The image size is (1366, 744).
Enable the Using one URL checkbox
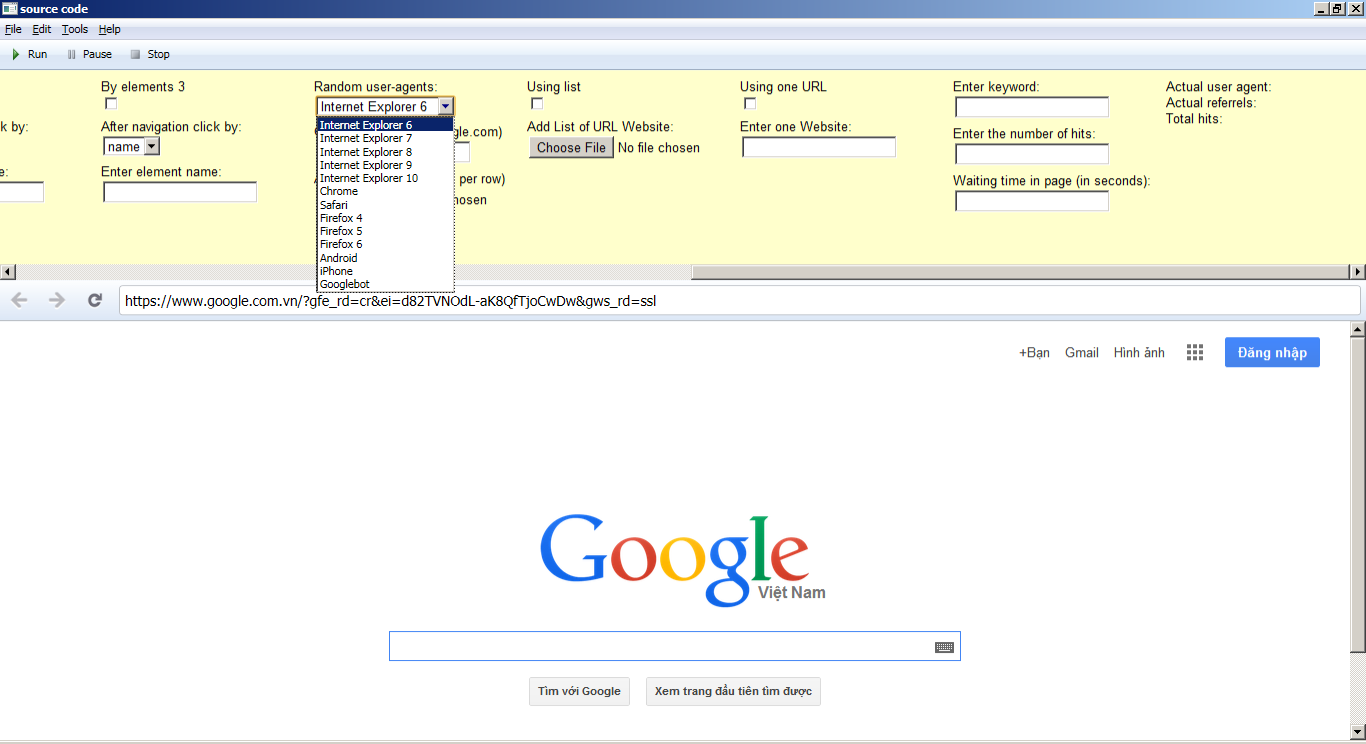tap(750, 104)
